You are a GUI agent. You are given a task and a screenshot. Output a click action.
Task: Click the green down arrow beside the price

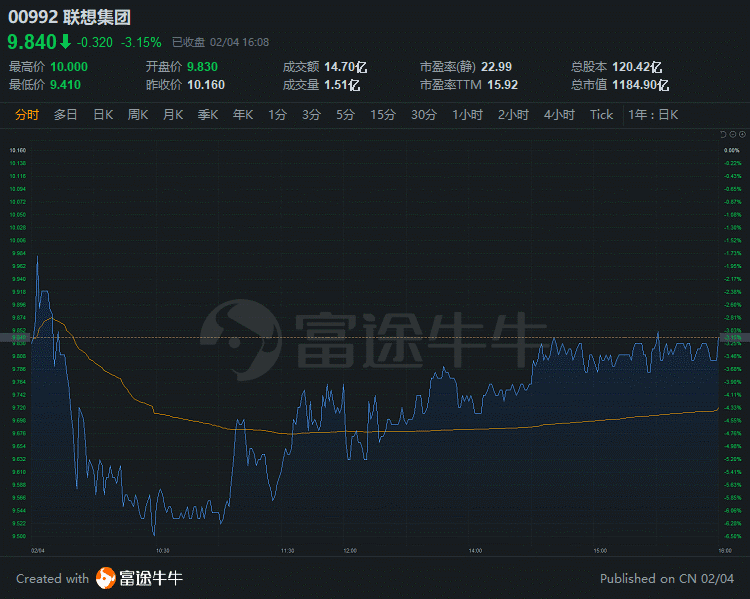point(65,42)
